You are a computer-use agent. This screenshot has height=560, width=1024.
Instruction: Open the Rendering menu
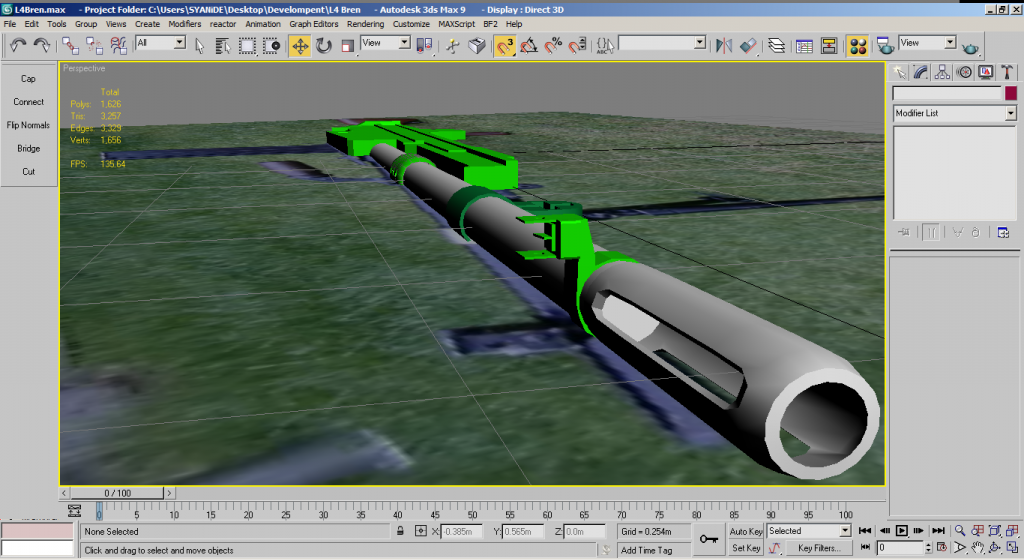pyautogui.click(x=365, y=23)
